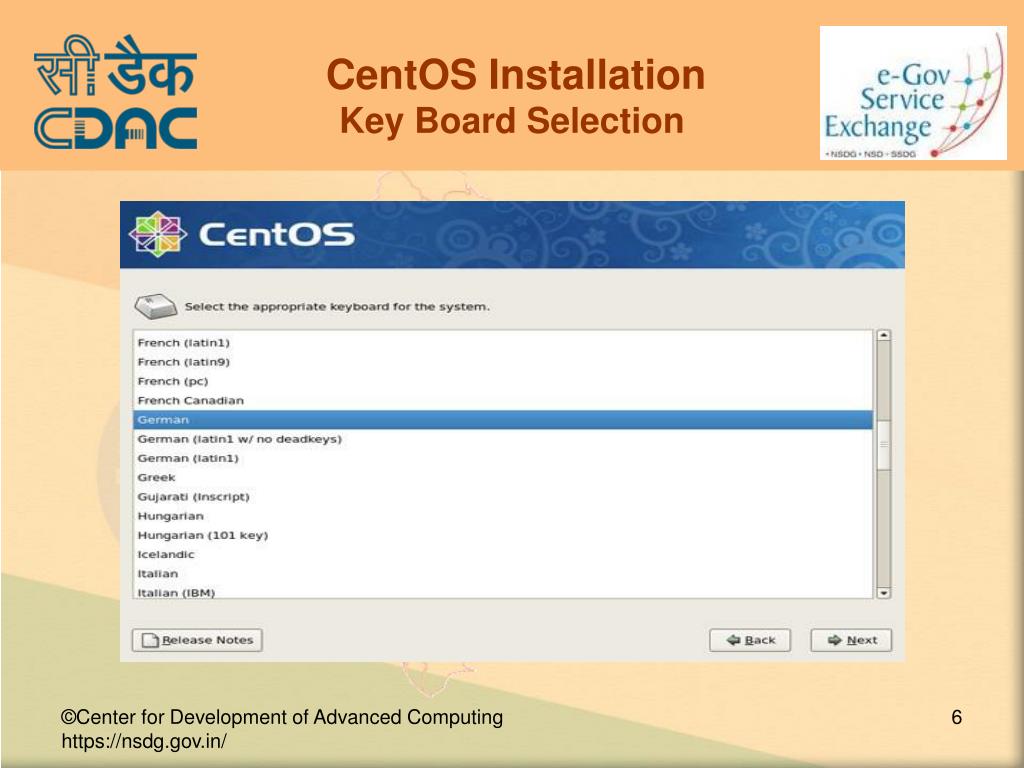The width and height of the screenshot is (1024, 768).
Task: Choose the plain Italian keyboard entry
Action: [503, 574]
